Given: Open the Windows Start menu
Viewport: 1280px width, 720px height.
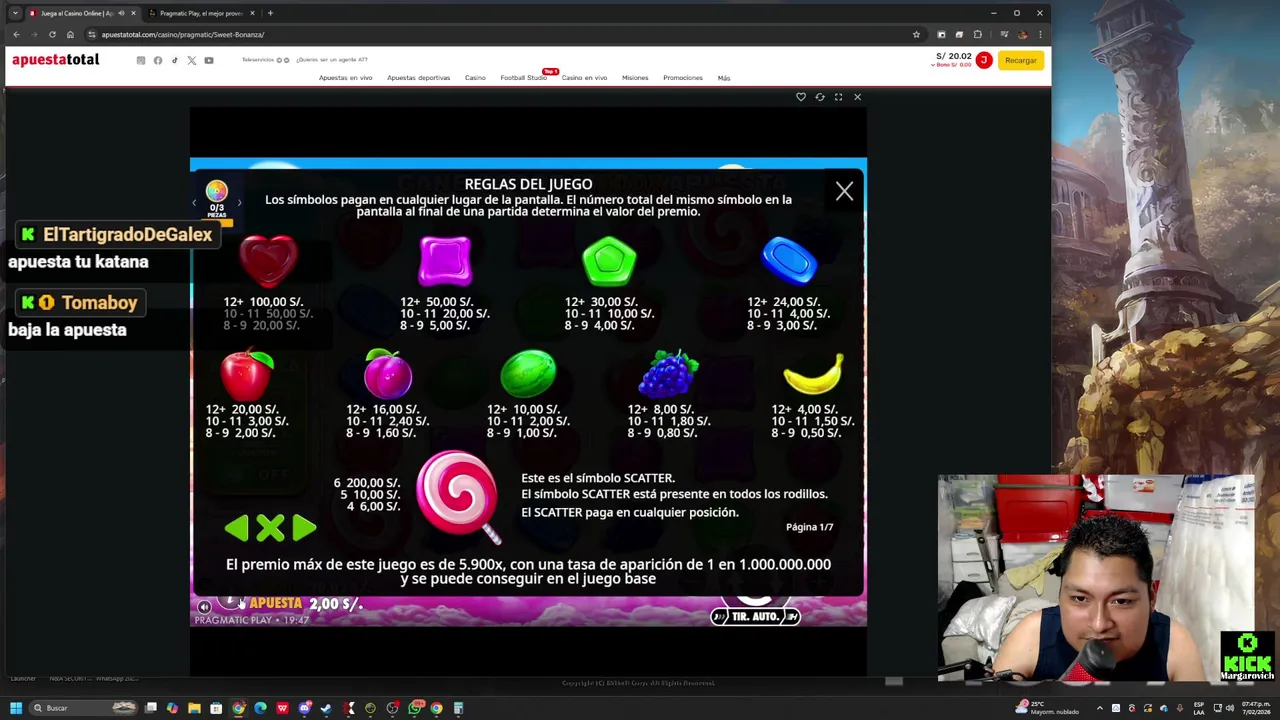Looking at the screenshot, I should coord(16,708).
